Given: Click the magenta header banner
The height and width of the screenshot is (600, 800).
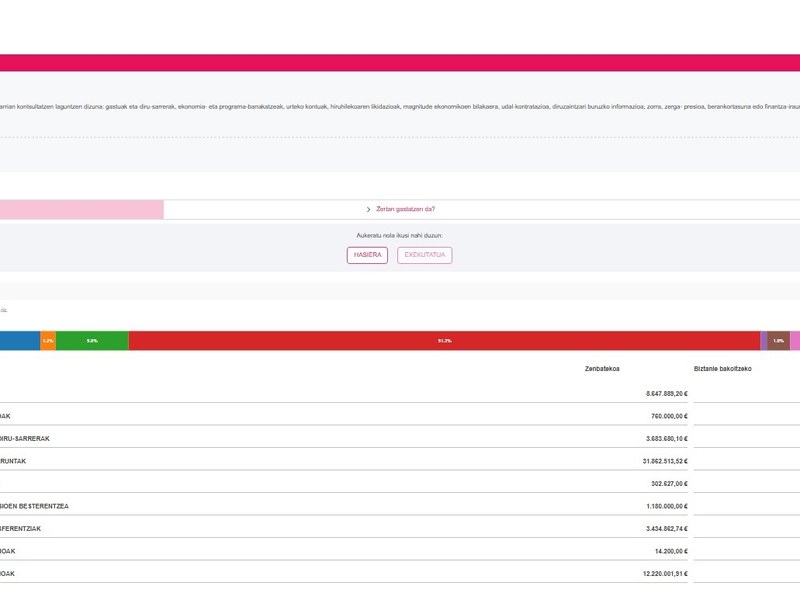Looking at the screenshot, I should [x=400, y=62].
